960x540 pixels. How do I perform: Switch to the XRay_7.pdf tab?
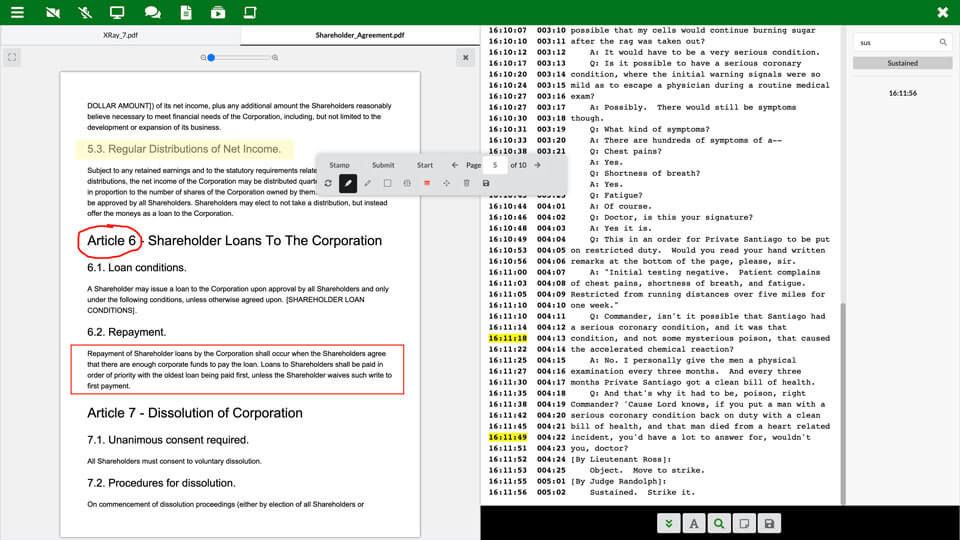(120, 35)
